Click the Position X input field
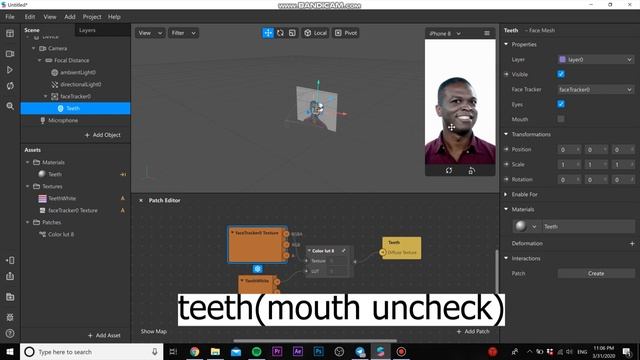Viewport: 640px width, 360px height. 569,149
